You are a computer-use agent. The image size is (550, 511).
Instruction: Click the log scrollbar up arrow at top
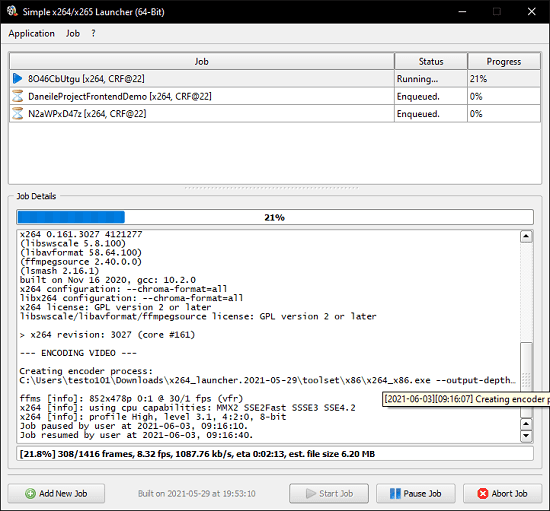tap(526, 236)
